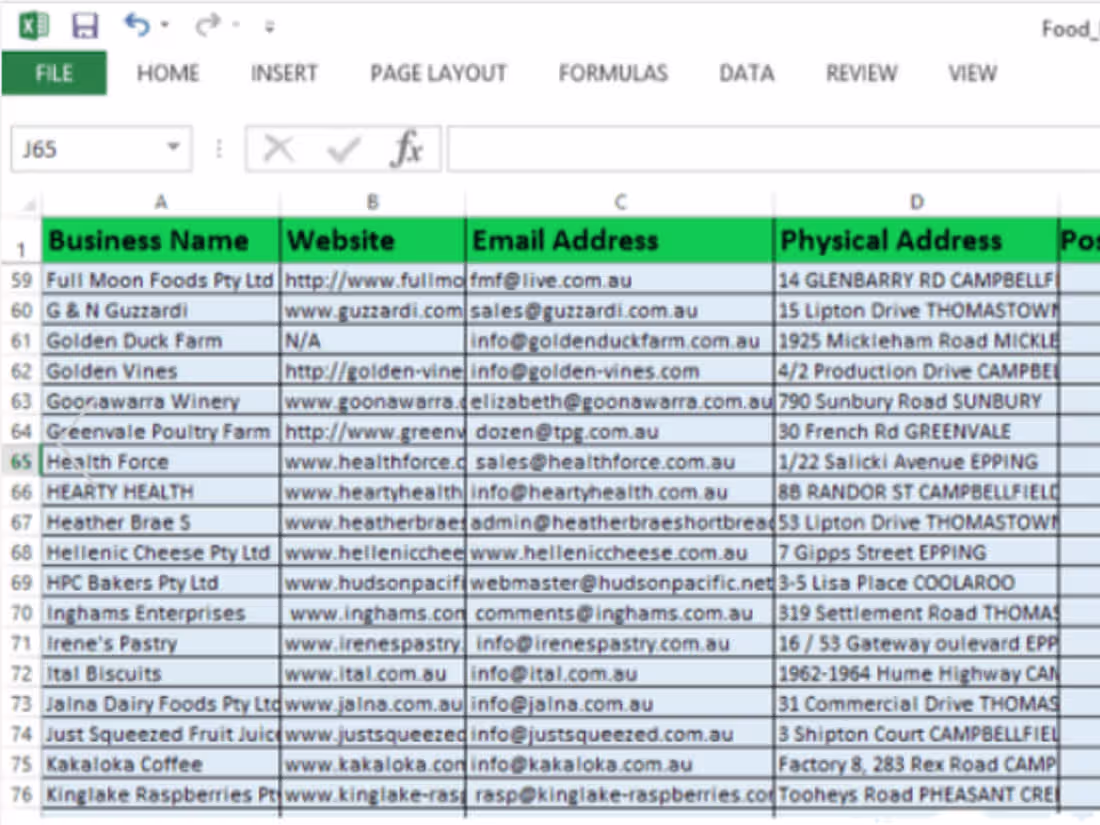Expand the Quick Access Toolbar customize arrow
The width and height of the screenshot is (1100, 825).
tap(268, 27)
